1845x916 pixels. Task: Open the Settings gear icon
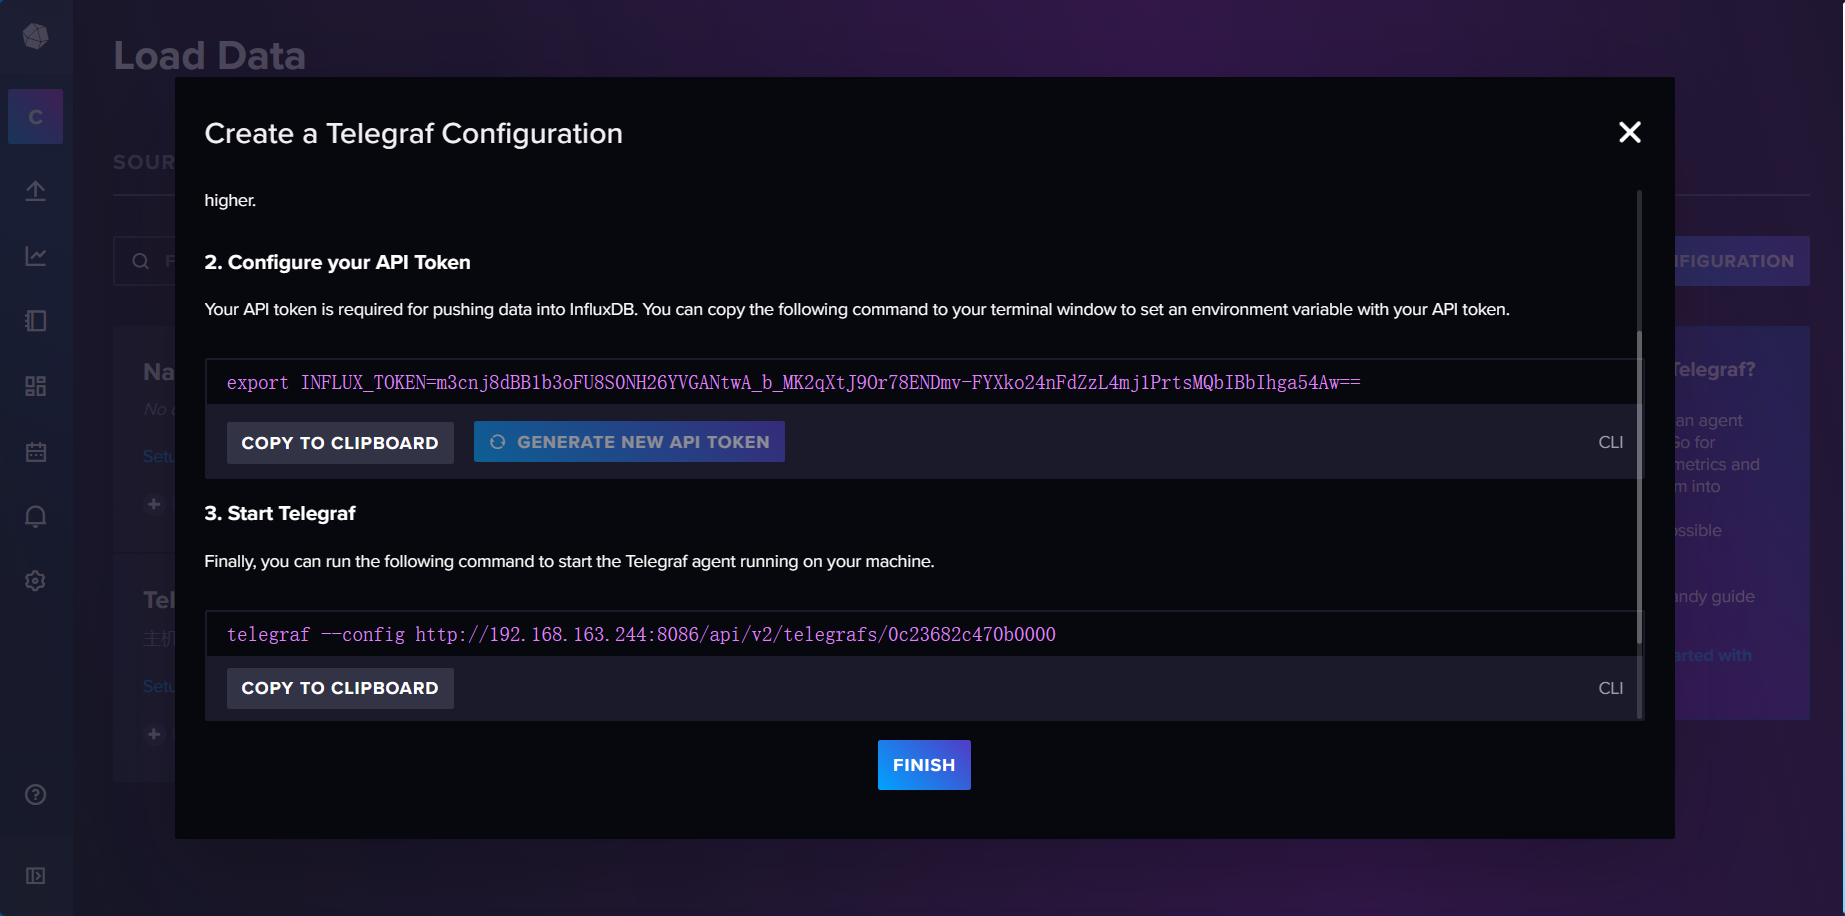pyautogui.click(x=35, y=580)
